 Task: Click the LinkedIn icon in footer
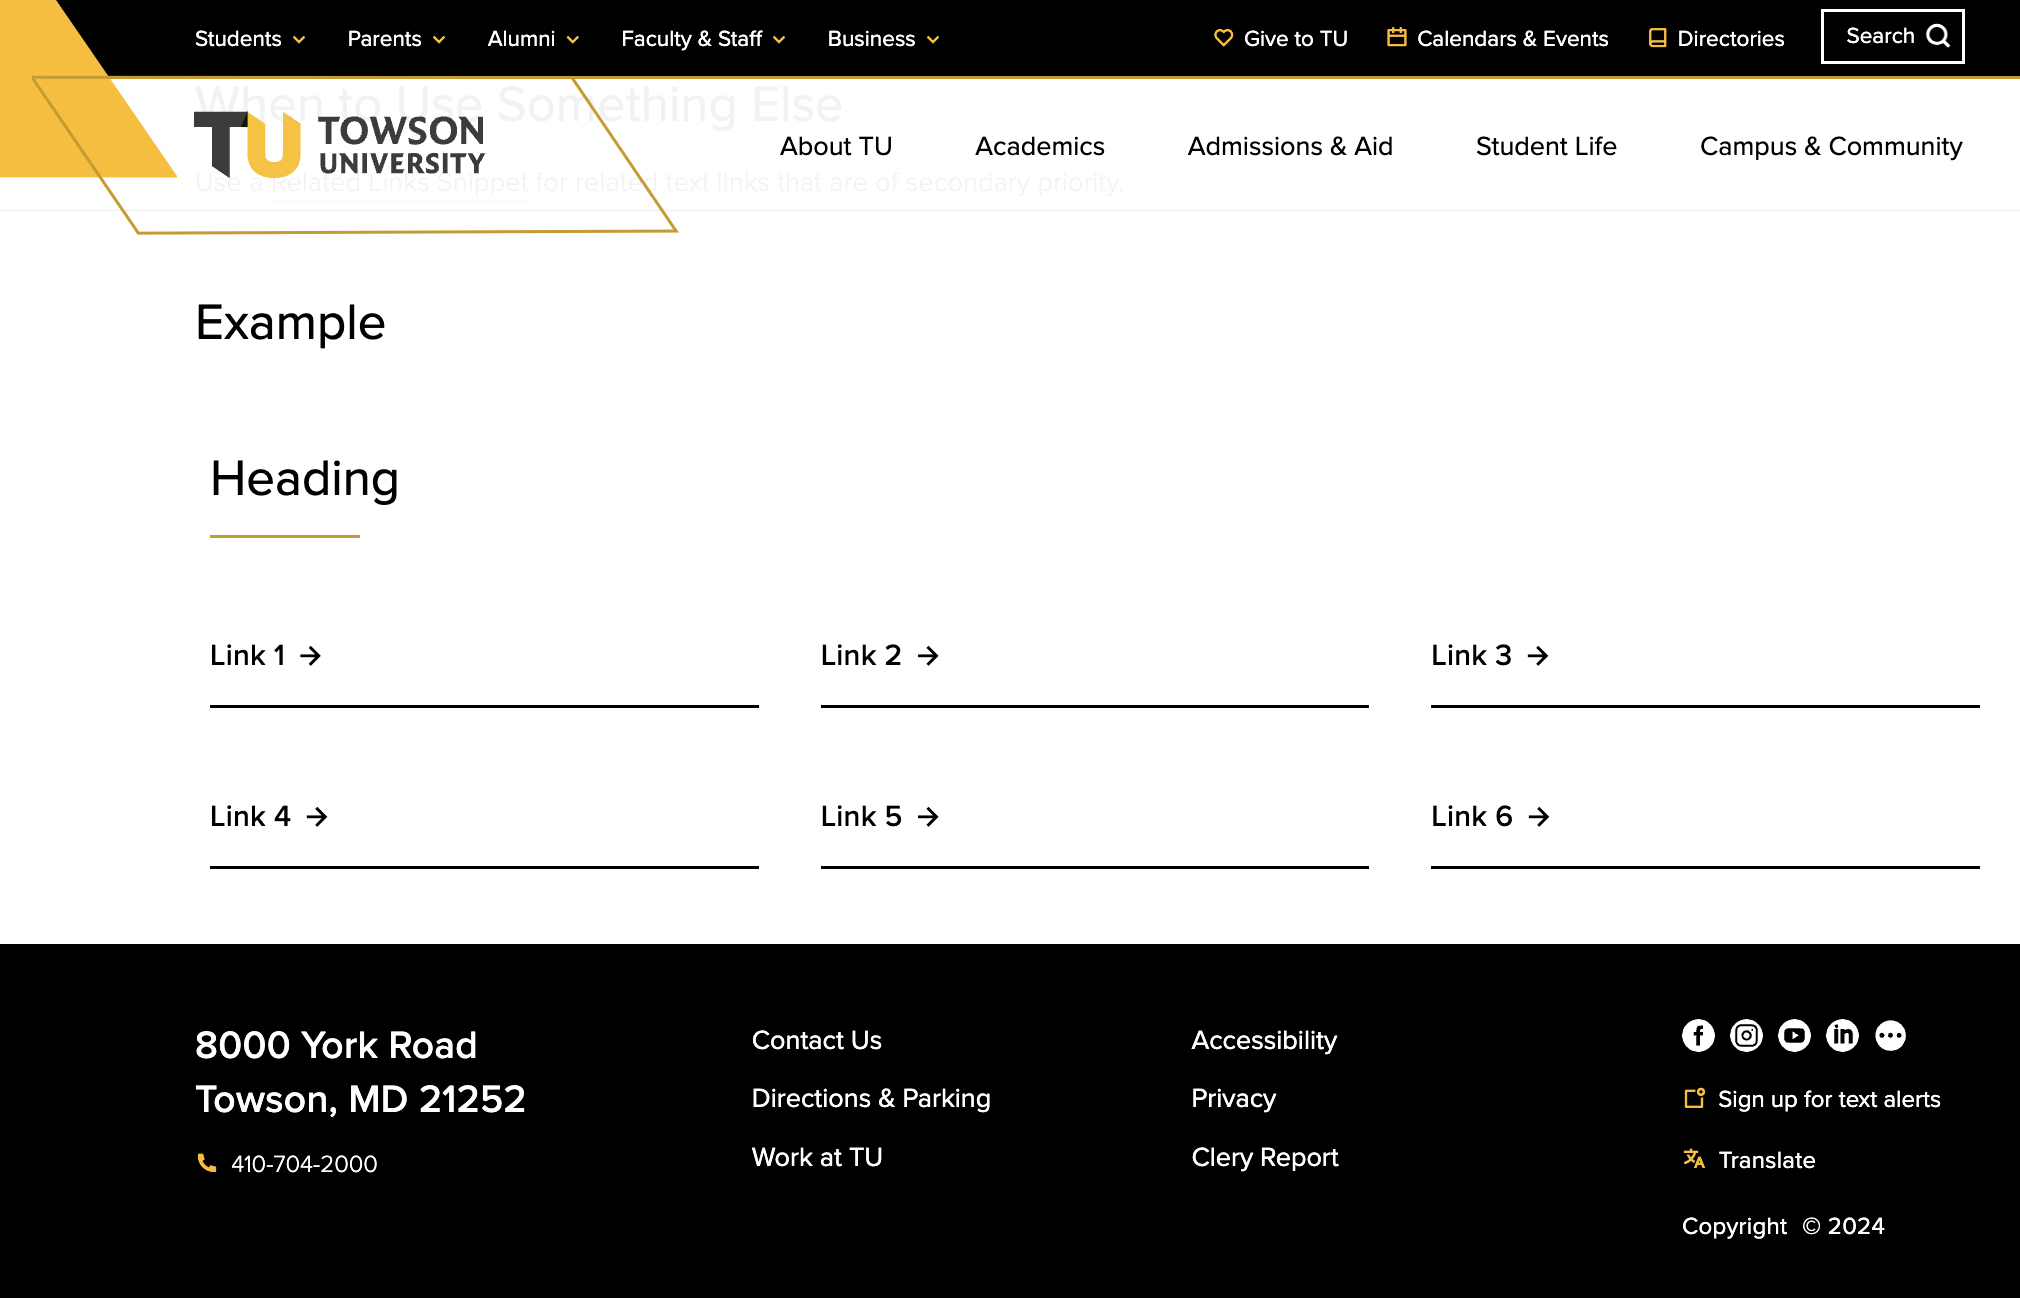(x=1842, y=1035)
